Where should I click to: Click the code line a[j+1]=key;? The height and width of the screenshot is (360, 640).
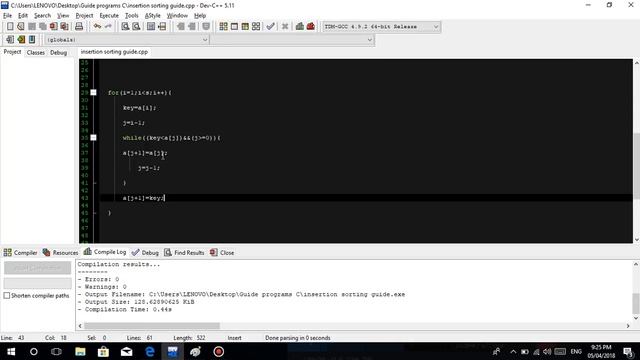[x=144, y=198]
